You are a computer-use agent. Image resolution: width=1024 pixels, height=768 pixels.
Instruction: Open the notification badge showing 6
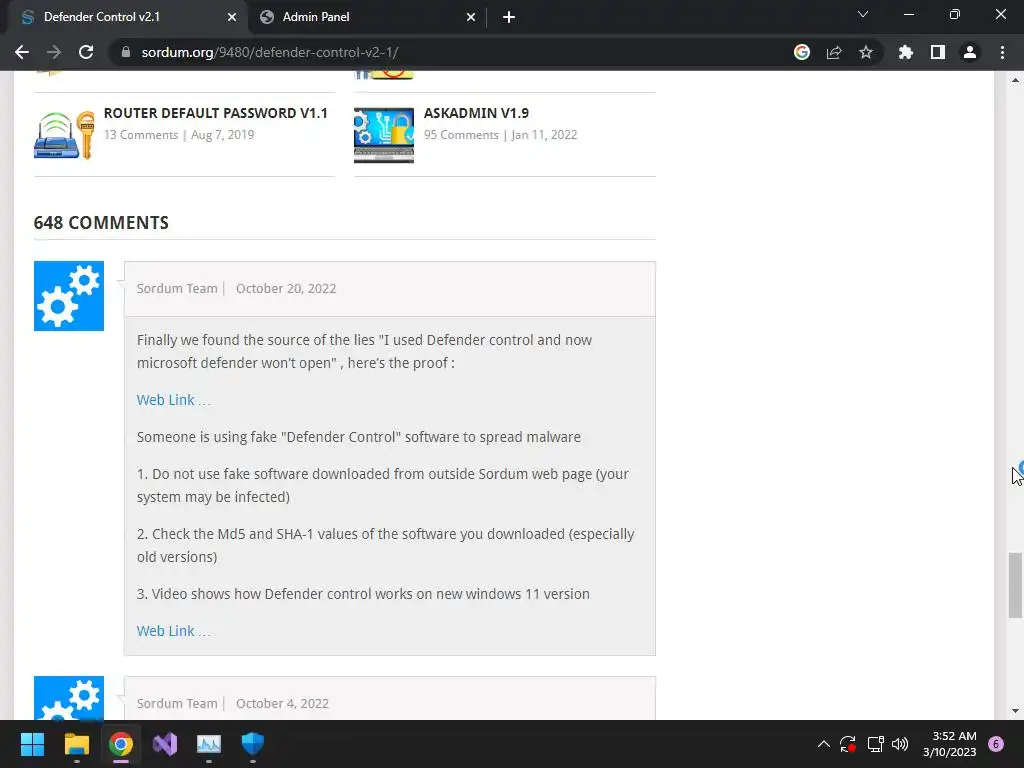(x=996, y=744)
